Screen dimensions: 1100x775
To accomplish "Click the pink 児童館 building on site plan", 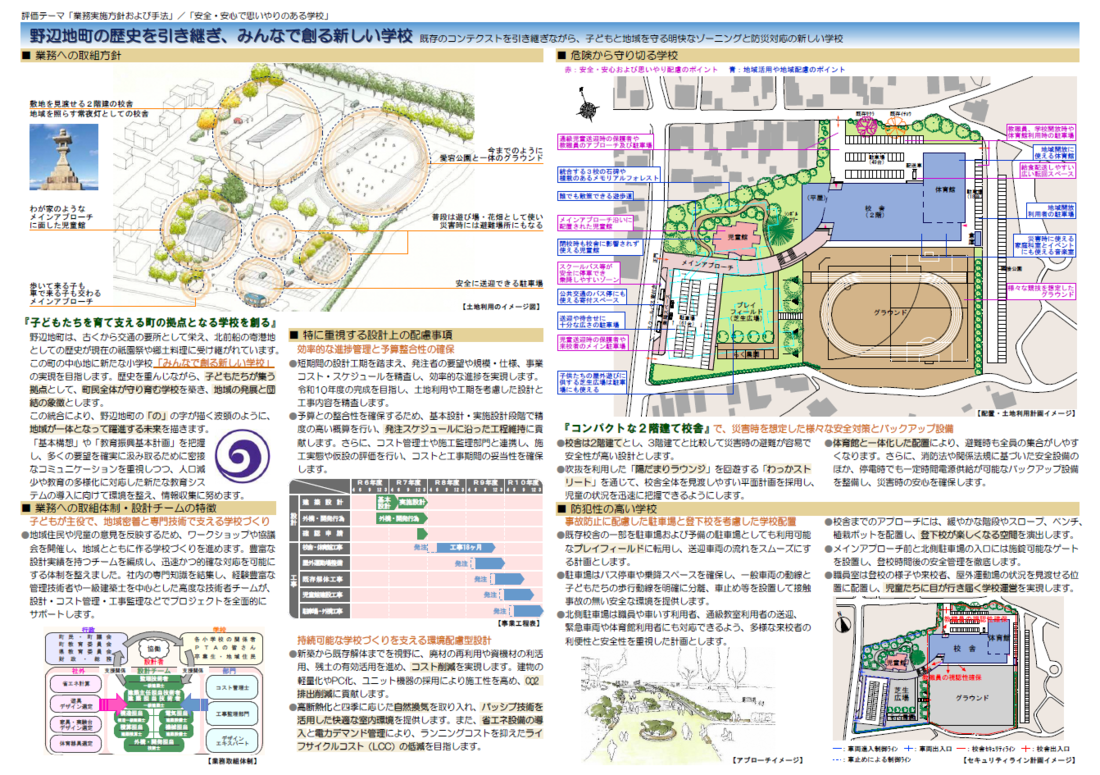I will click(x=737, y=238).
